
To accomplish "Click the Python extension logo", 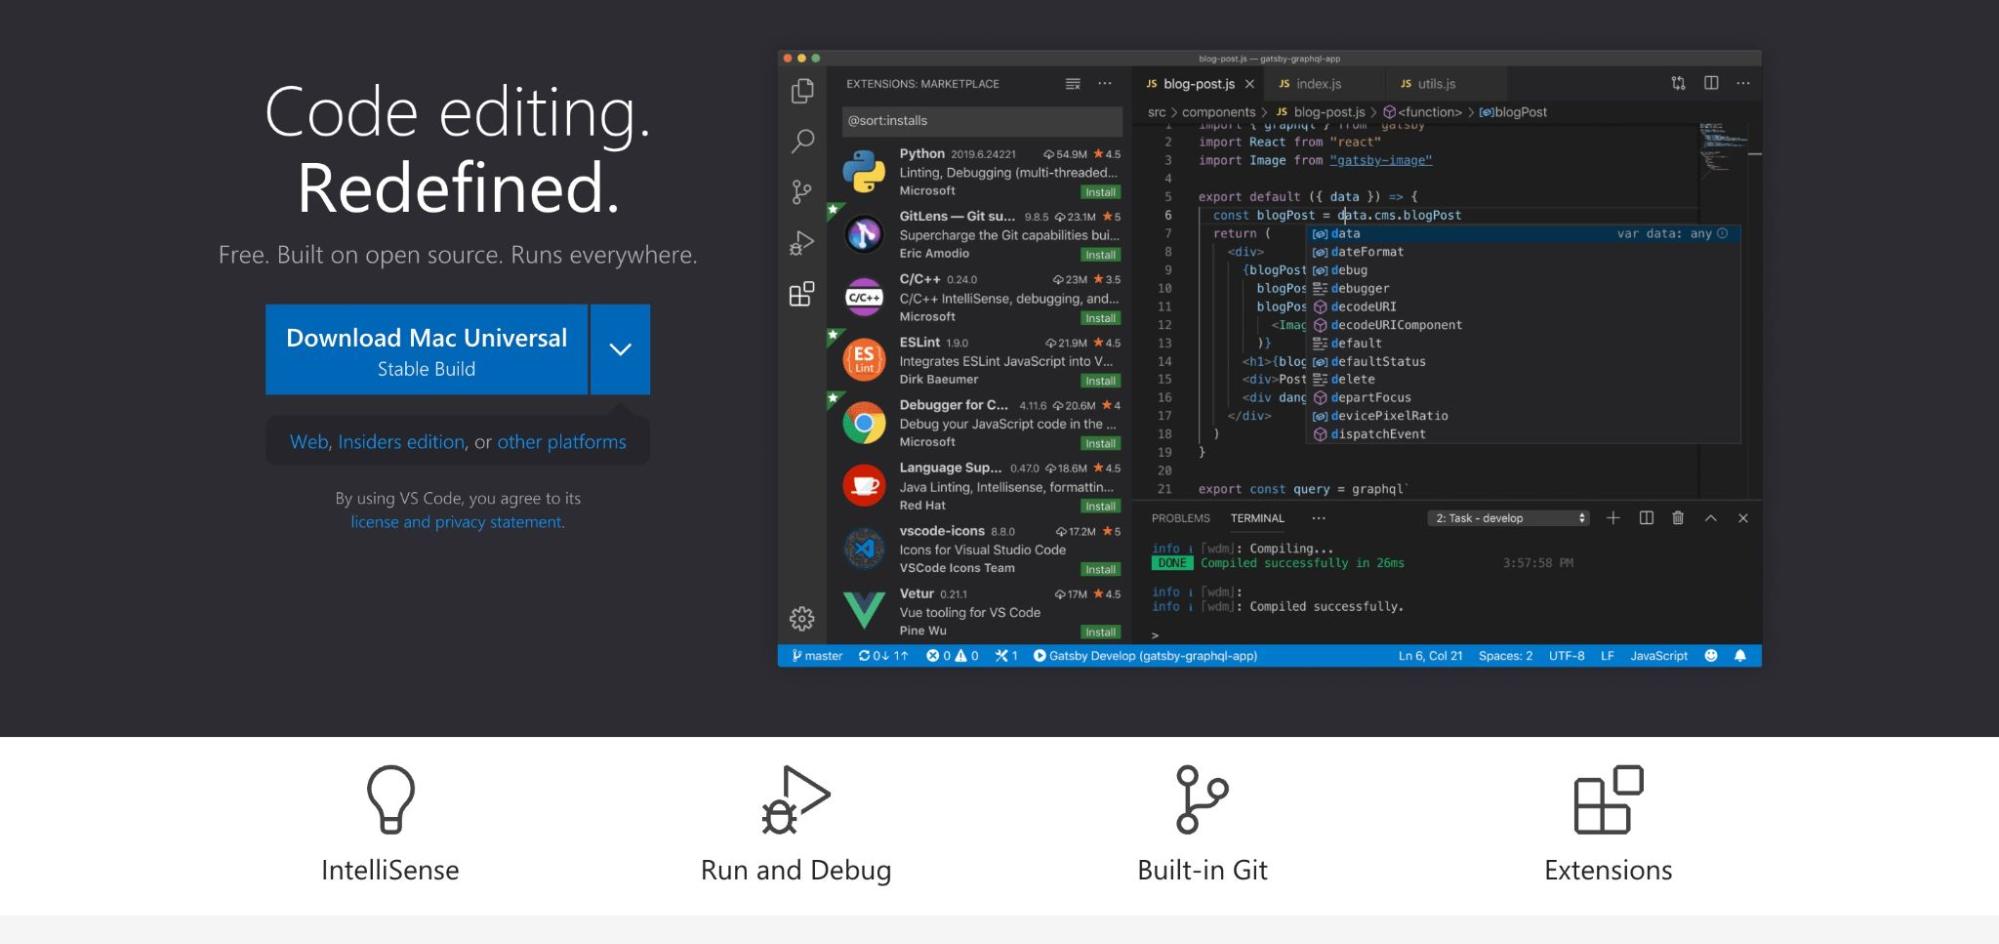I will click(x=864, y=171).
